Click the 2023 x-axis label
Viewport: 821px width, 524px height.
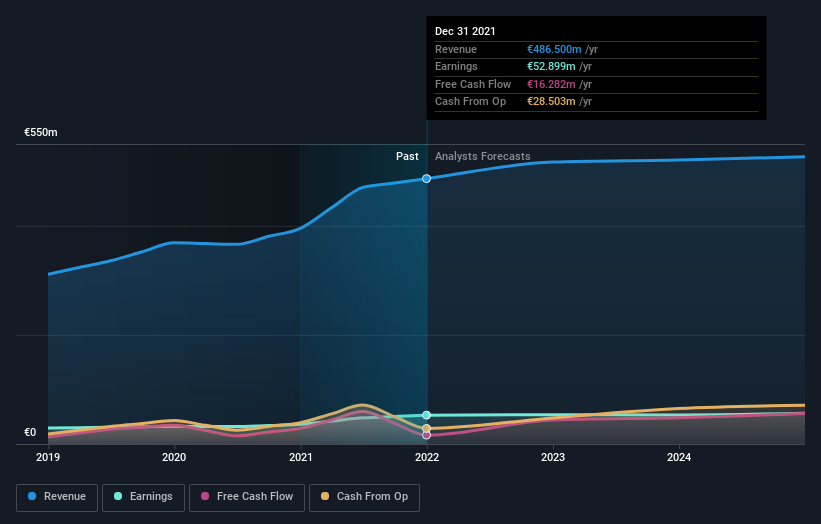click(553, 458)
